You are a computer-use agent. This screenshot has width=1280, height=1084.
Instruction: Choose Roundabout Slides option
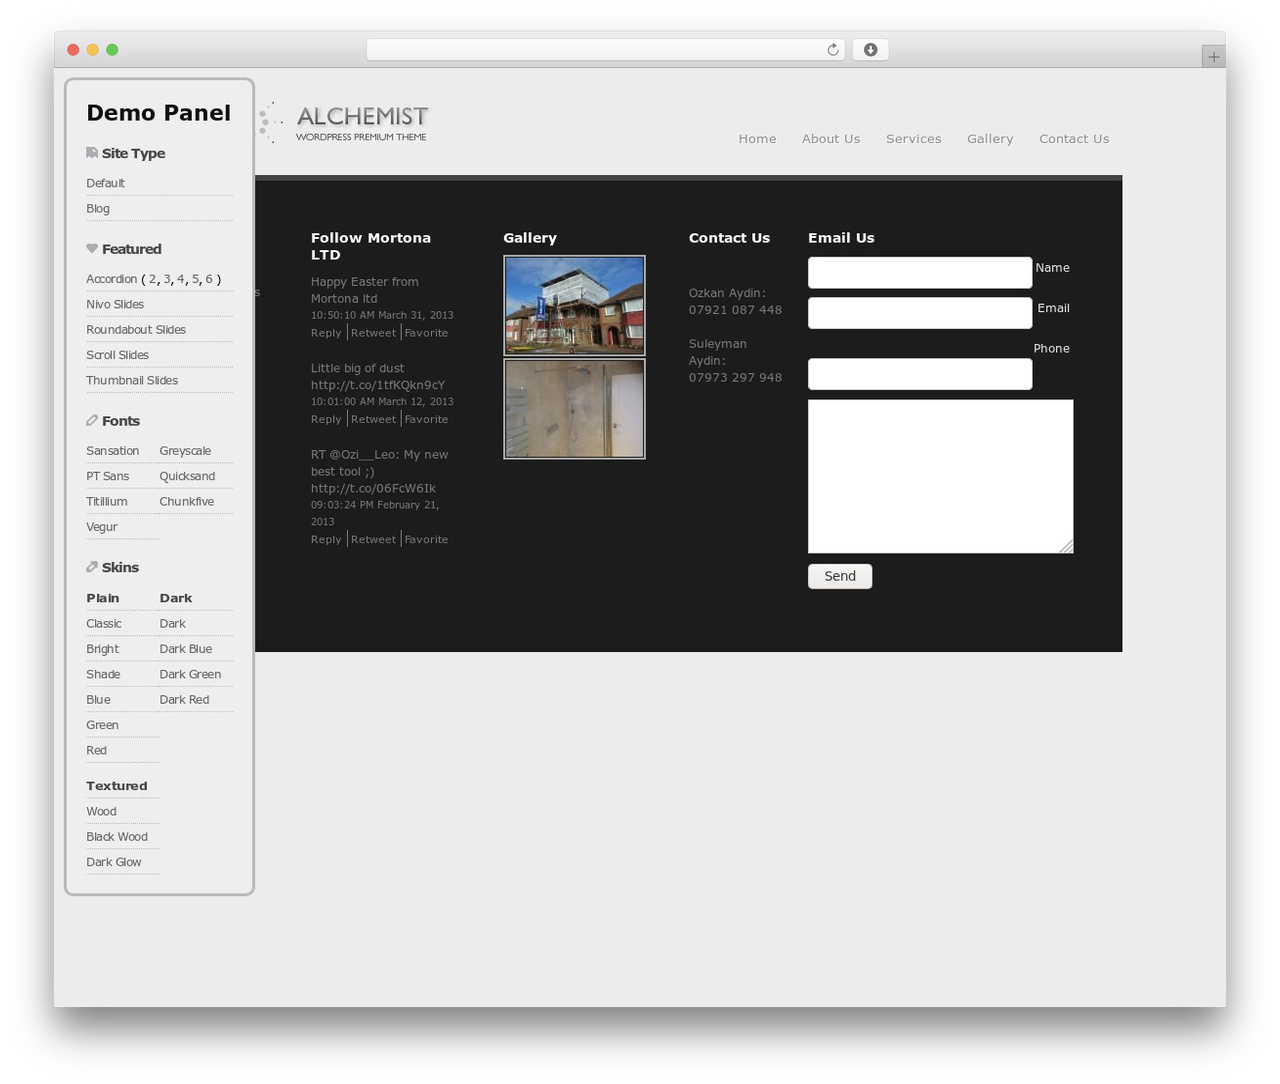pyautogui.click(x=136, y=330)
